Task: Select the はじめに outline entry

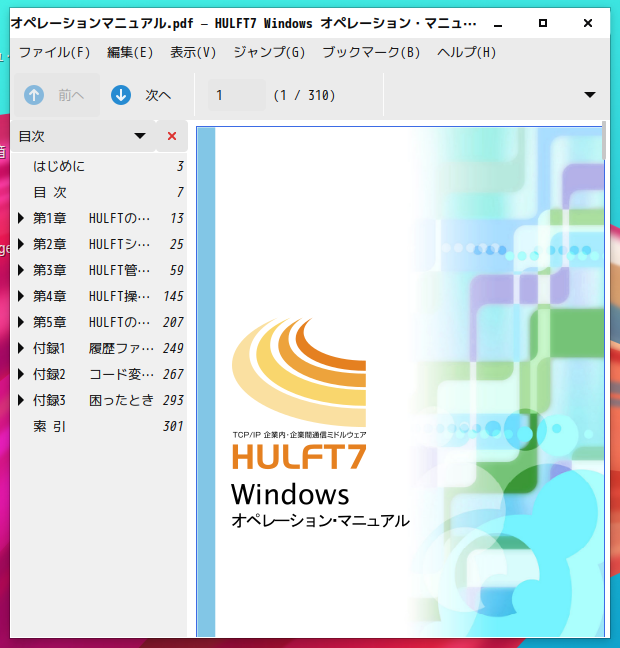Action: tap(59, 166)
